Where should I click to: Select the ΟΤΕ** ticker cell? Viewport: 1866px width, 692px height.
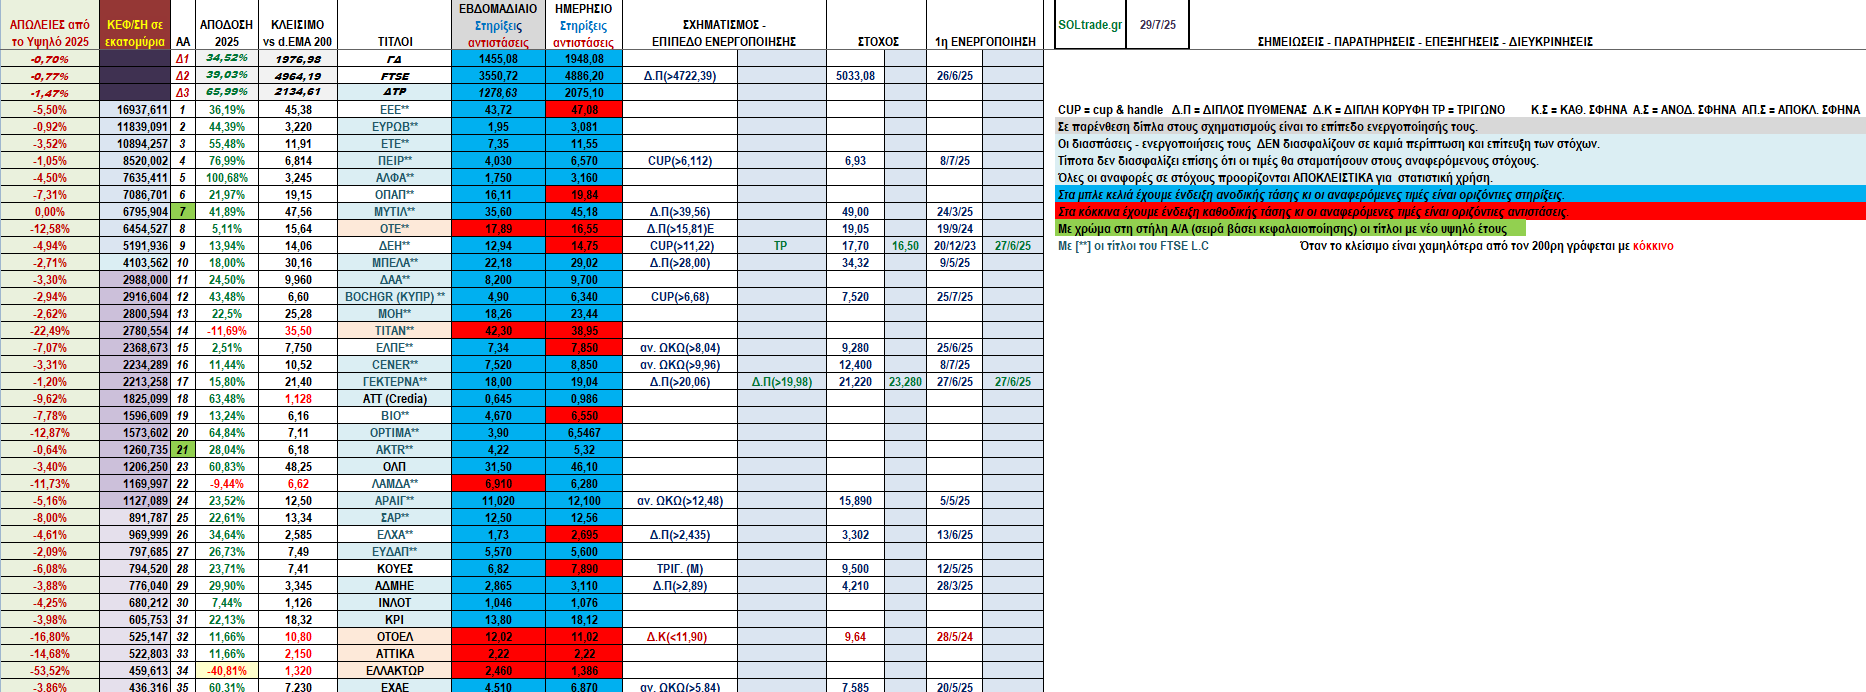395,229
